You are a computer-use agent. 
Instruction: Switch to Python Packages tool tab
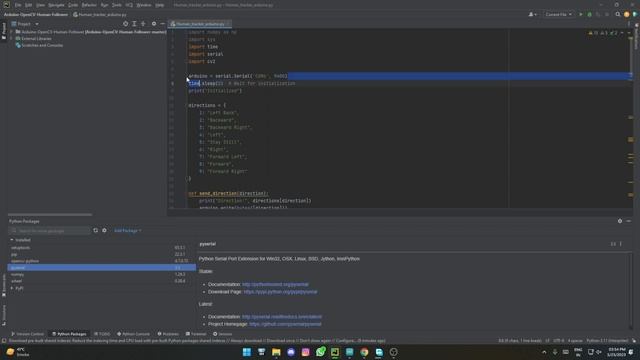click(x=69, y=334)
